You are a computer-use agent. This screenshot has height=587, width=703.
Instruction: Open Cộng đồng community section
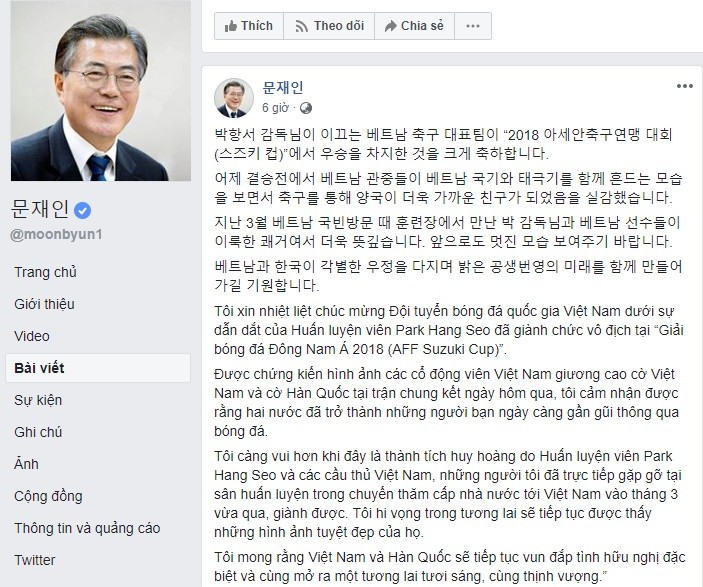(48, 496)
